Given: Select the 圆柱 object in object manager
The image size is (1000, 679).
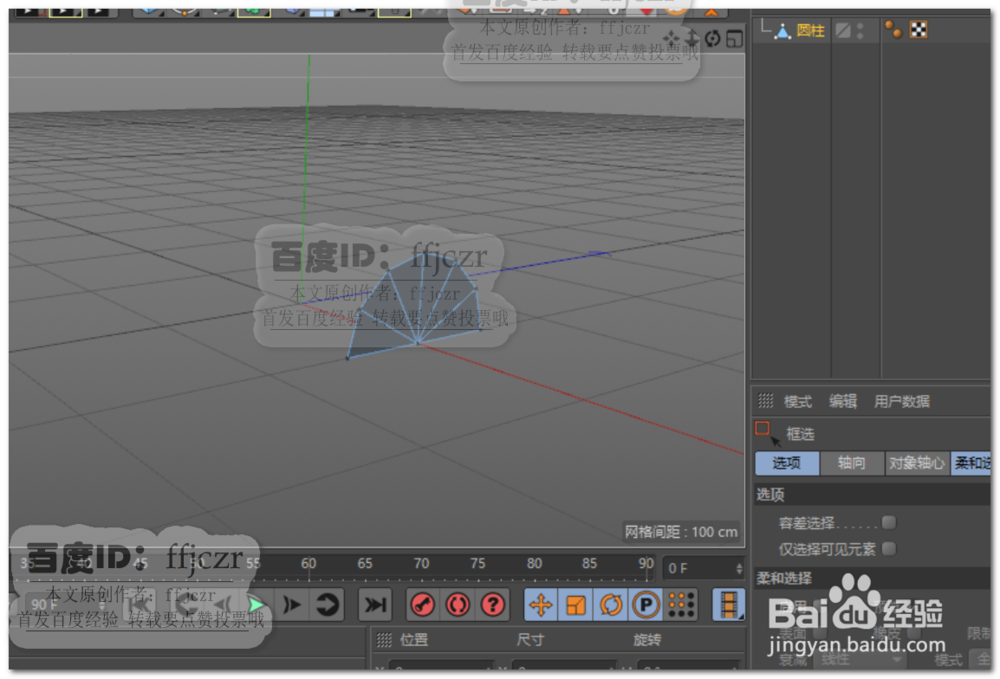Looking at the screenshot, I should pos(810,30).
